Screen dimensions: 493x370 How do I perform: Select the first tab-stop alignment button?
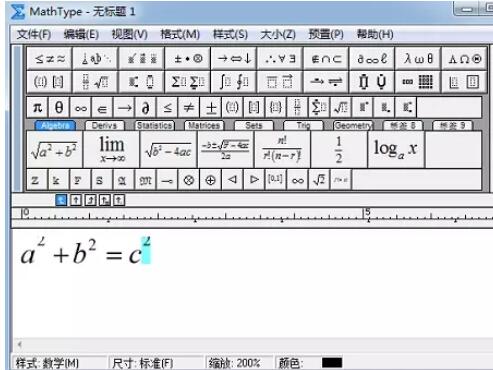61,200
